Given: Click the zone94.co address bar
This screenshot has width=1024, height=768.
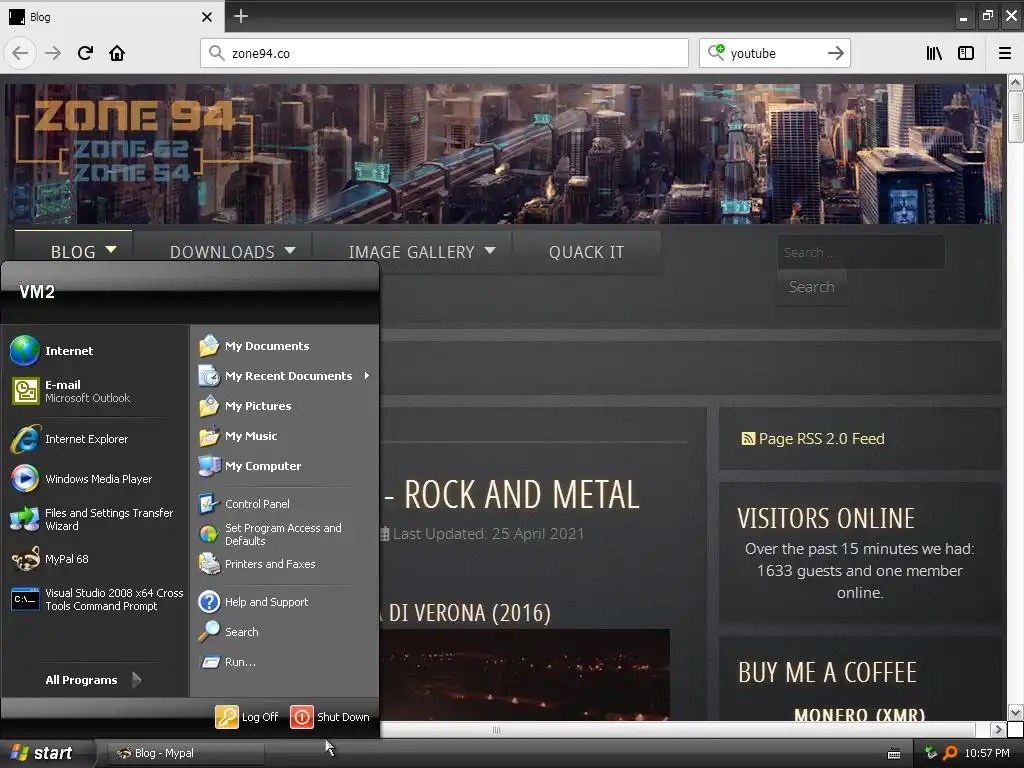Looking at the screenshot, I should pos(444,53).
